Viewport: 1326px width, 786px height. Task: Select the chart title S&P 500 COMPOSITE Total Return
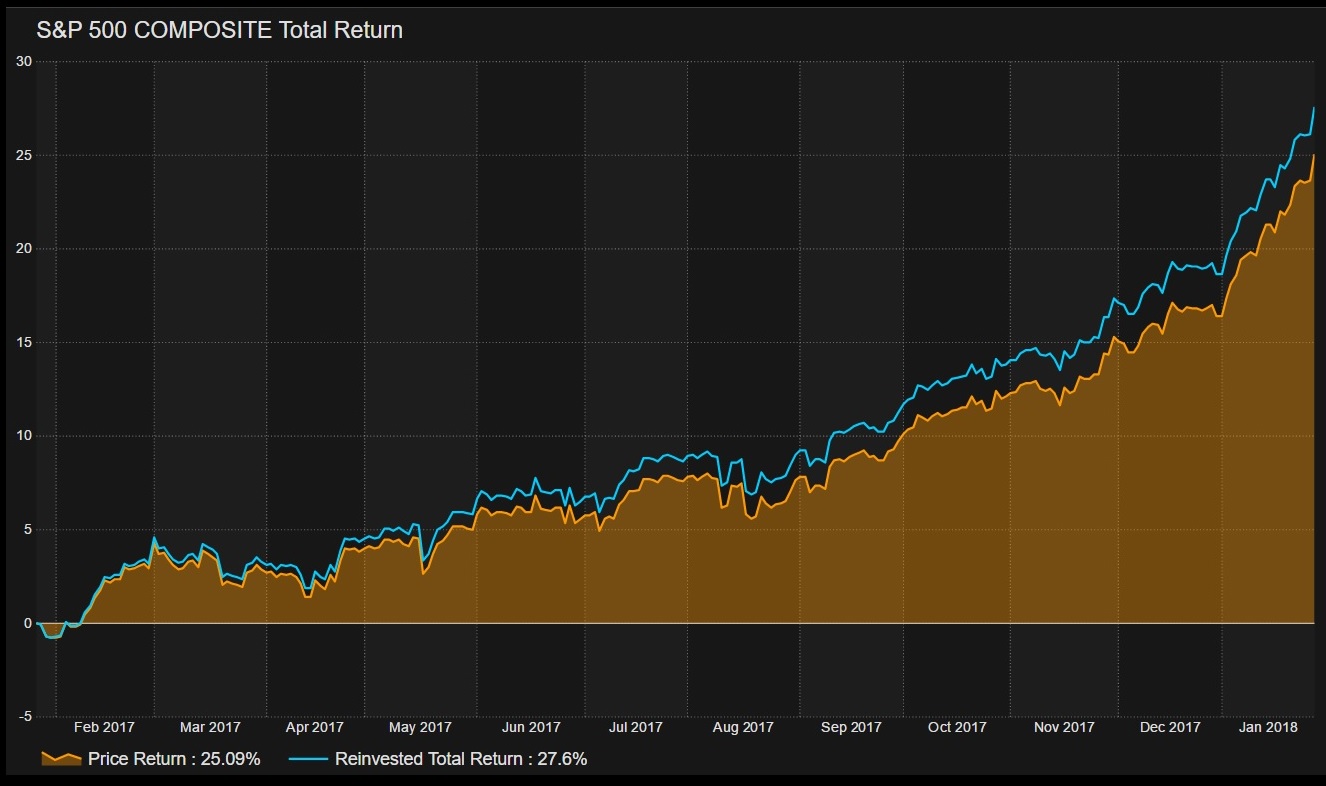pos(220,30)
